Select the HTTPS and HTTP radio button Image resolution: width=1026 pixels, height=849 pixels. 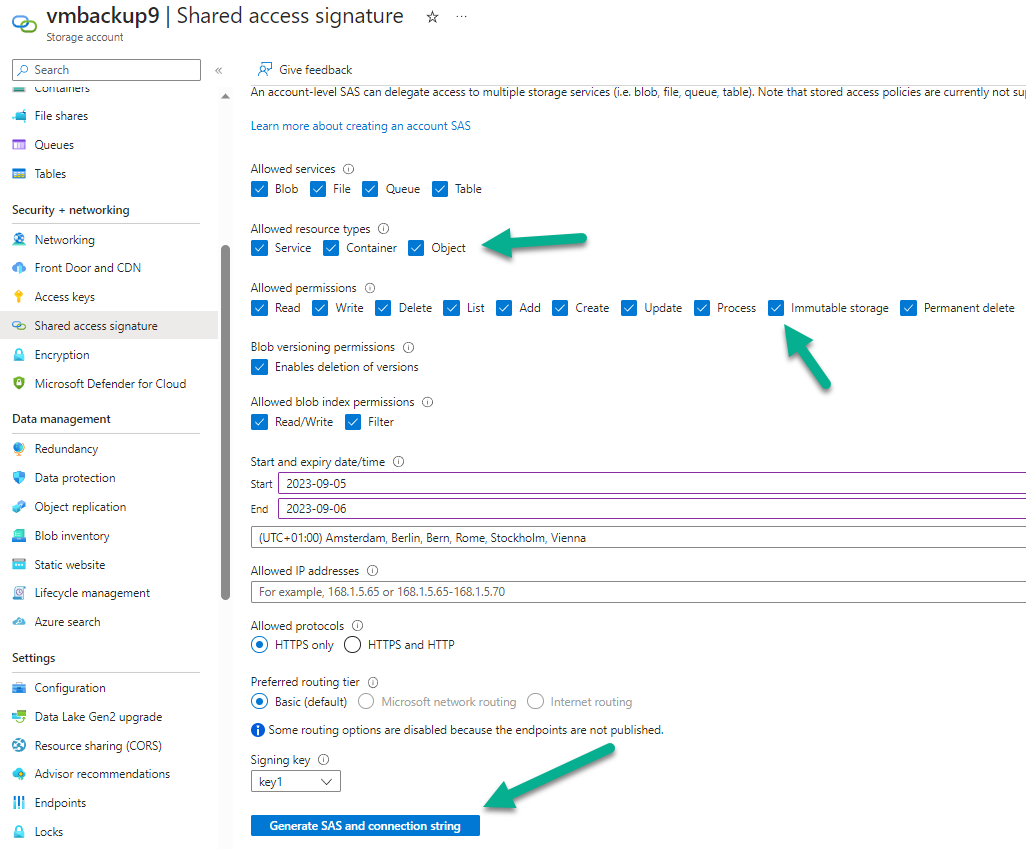coord(352,645)
